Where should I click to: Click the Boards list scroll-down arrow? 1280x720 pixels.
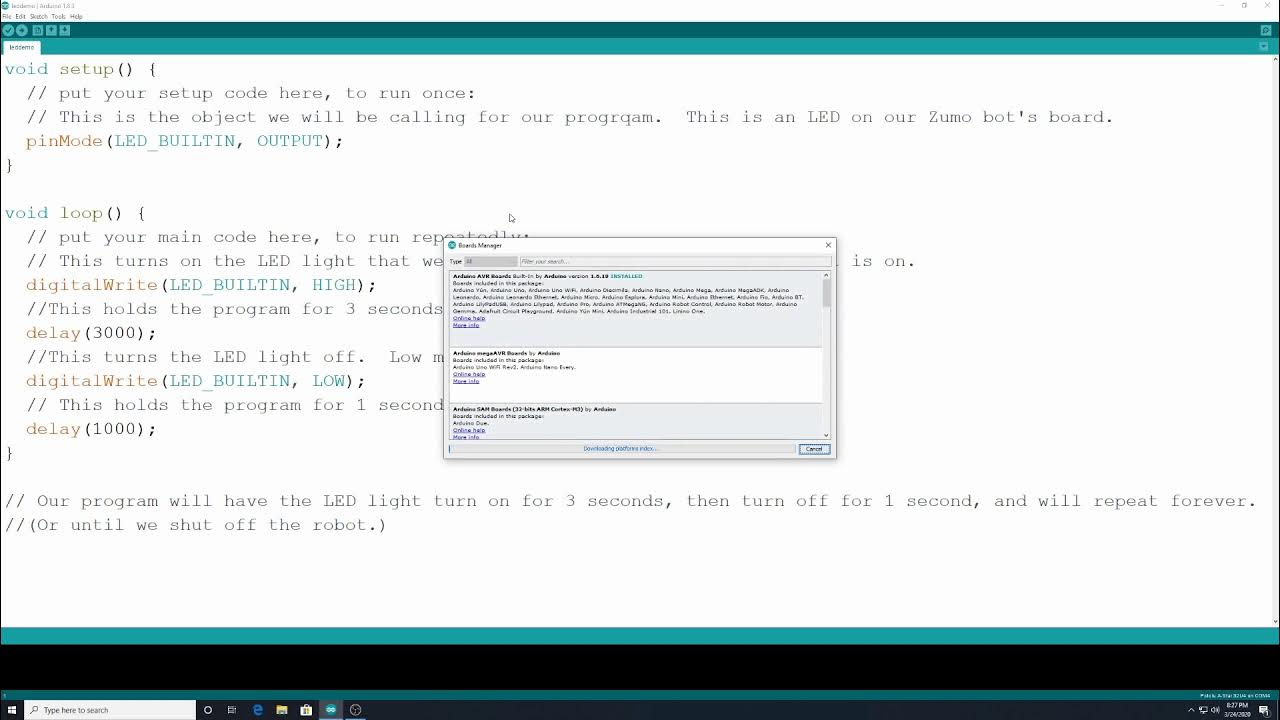[x=826, y=435]
